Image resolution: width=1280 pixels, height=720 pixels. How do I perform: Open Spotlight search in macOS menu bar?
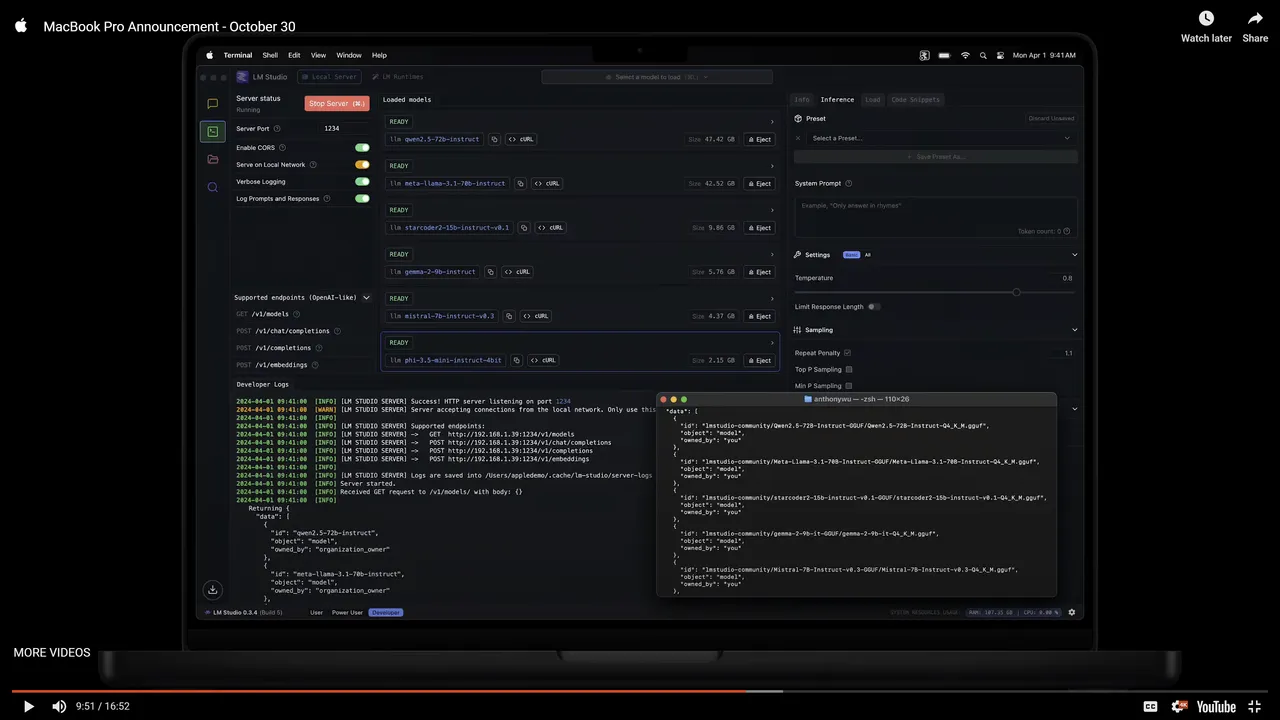(x=983, y=55)
